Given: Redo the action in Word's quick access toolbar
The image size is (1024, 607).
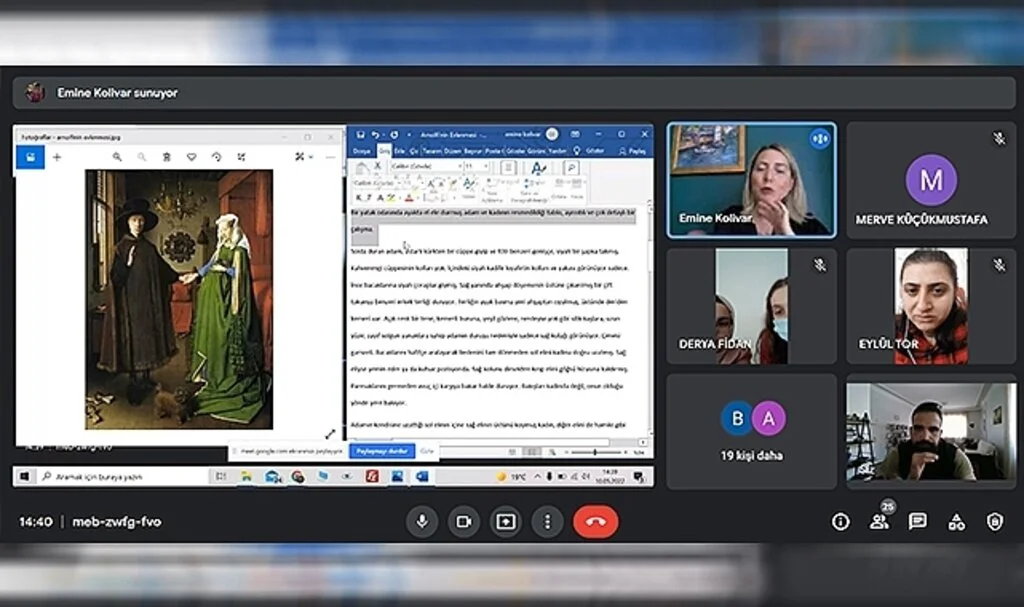Looking at the screenshot, I should click(x=394, y=135).
